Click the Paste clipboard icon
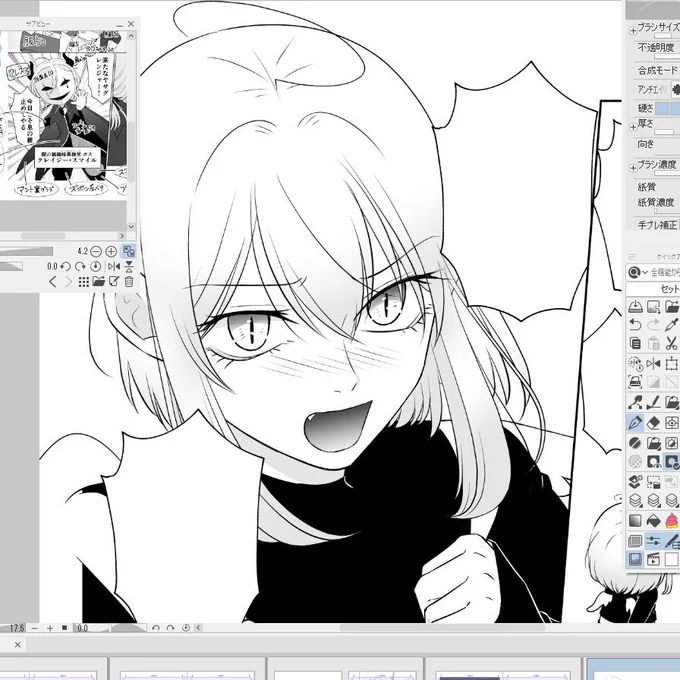The image size is (680, 680). [654, 343]
